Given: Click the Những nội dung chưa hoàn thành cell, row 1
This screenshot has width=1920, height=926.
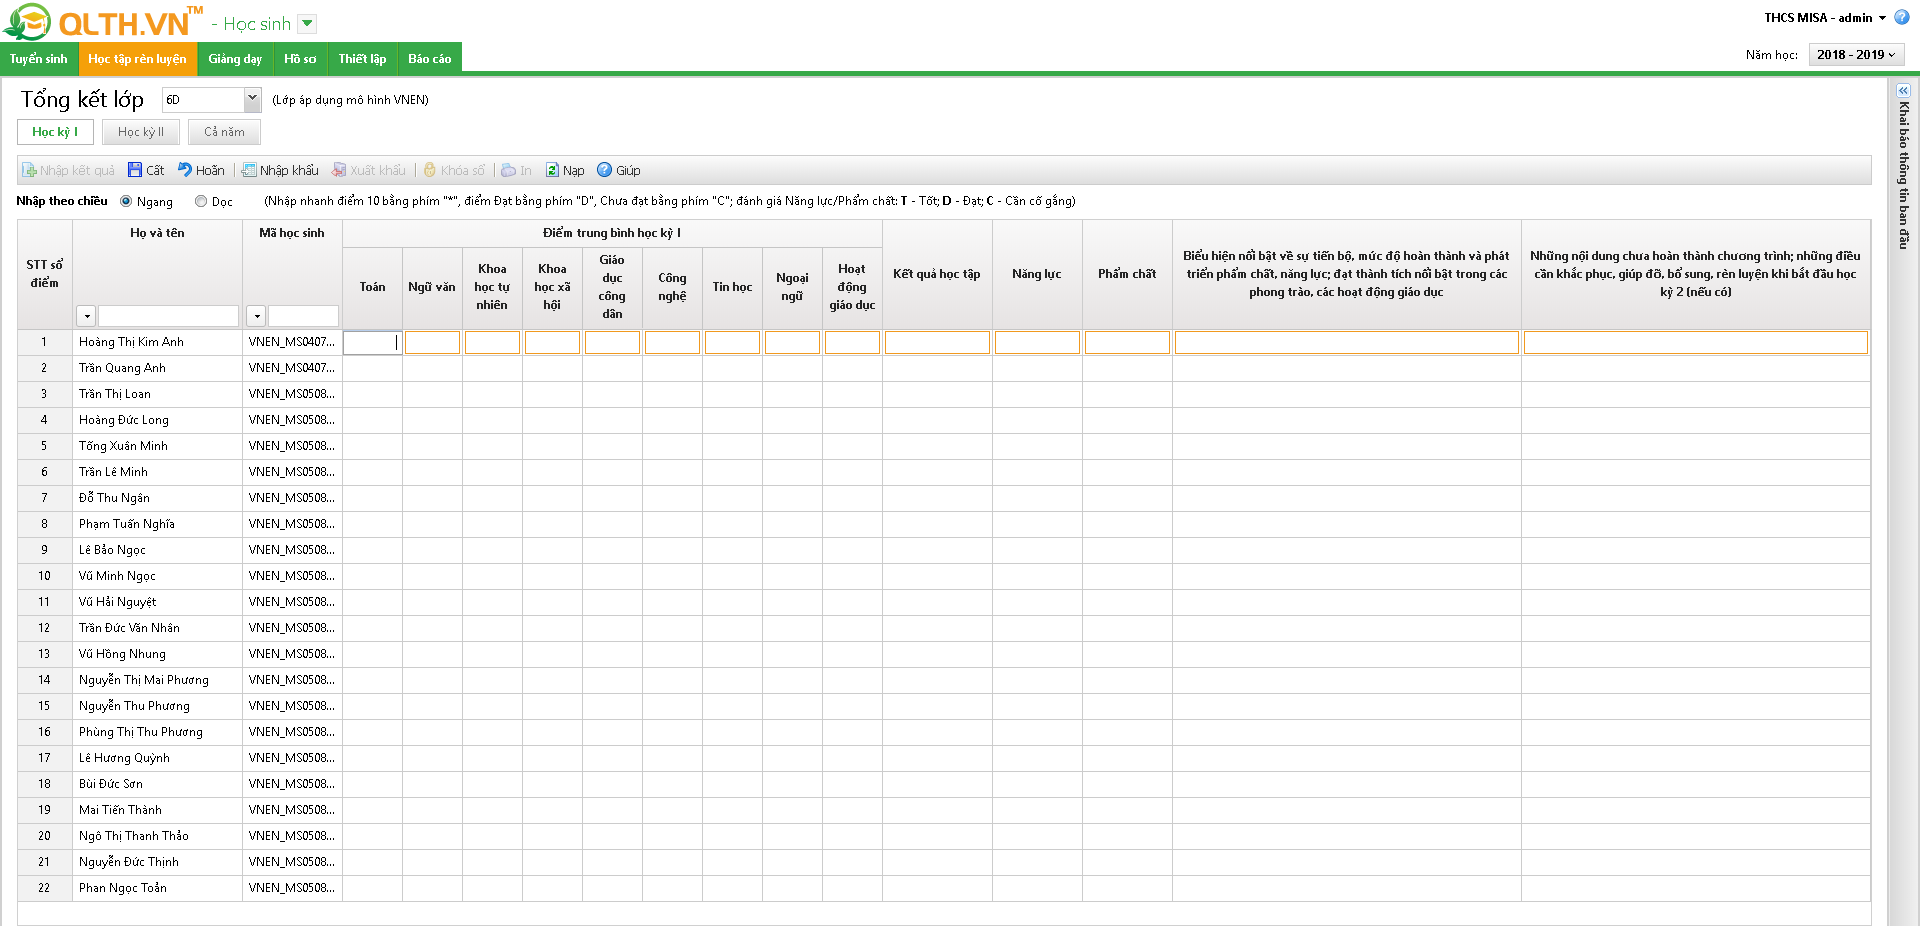Looking at the screenshot, I should click(1696, 343).
